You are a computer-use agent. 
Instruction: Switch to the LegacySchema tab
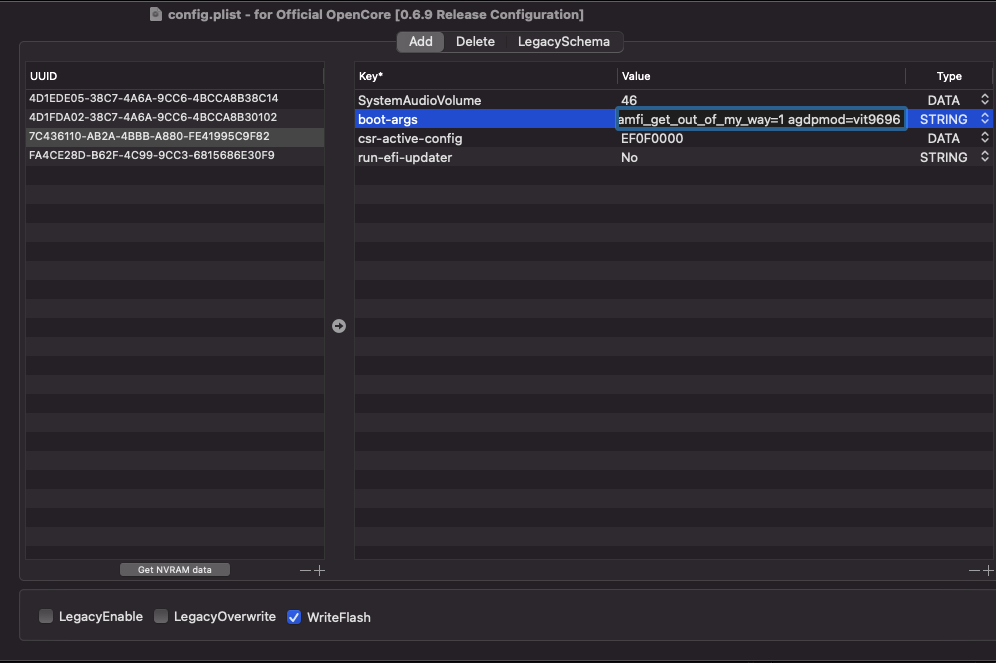(x=563, y=41)
